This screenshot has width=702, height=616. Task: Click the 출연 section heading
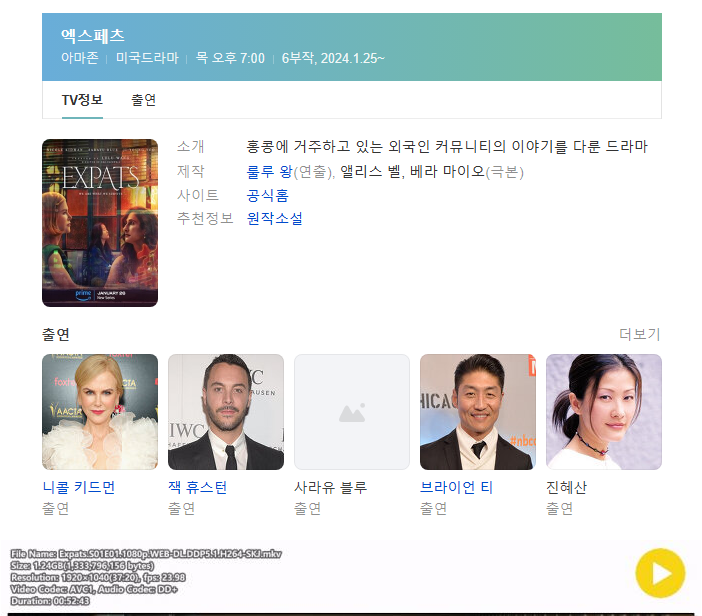[56, 334]
